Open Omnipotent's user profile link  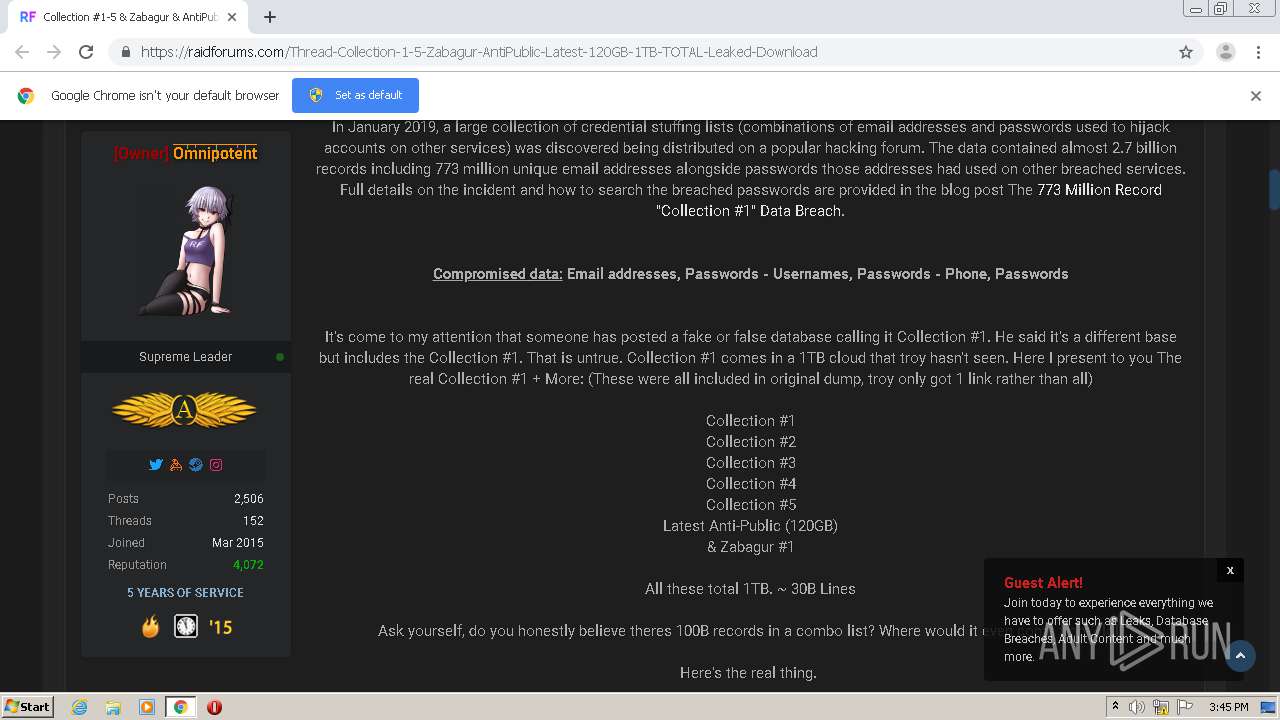point(215,153)
